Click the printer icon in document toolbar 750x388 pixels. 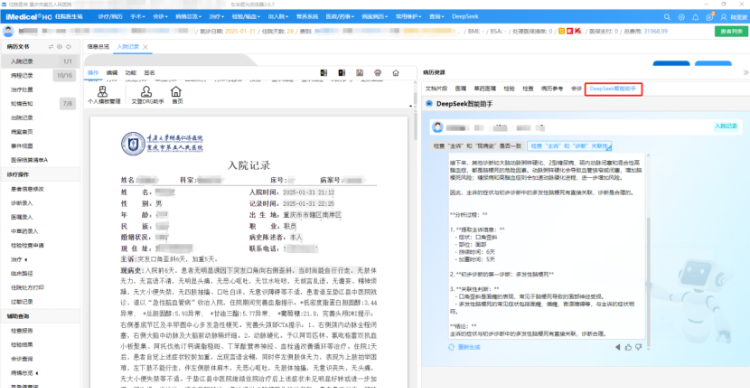[x=378, y=73]
